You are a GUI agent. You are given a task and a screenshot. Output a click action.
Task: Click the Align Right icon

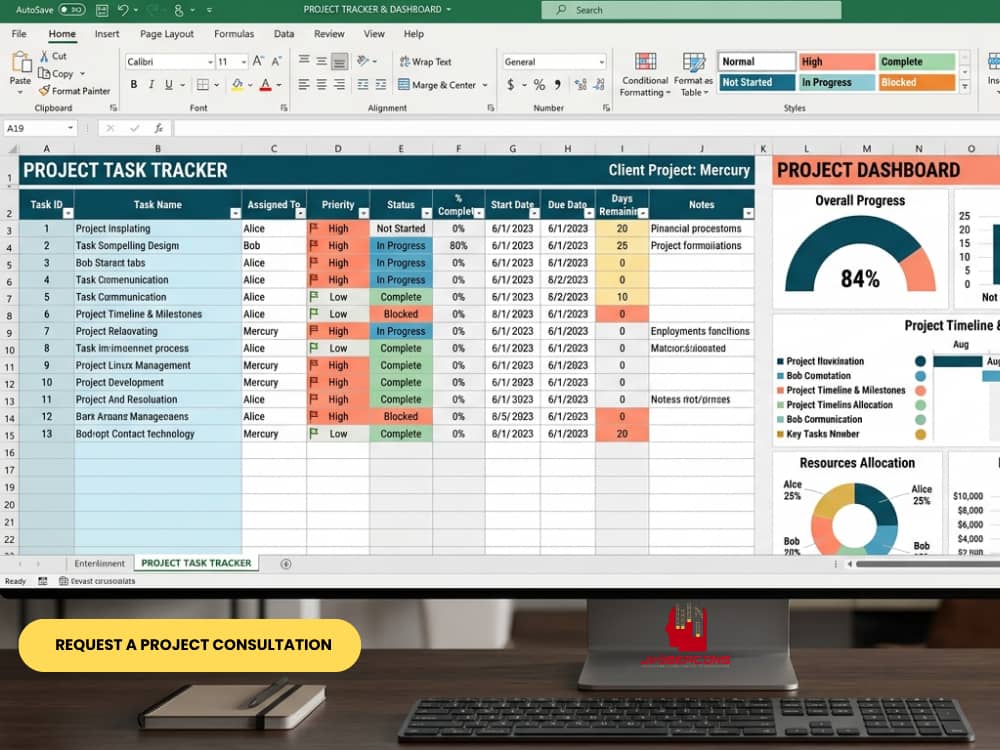339,84
